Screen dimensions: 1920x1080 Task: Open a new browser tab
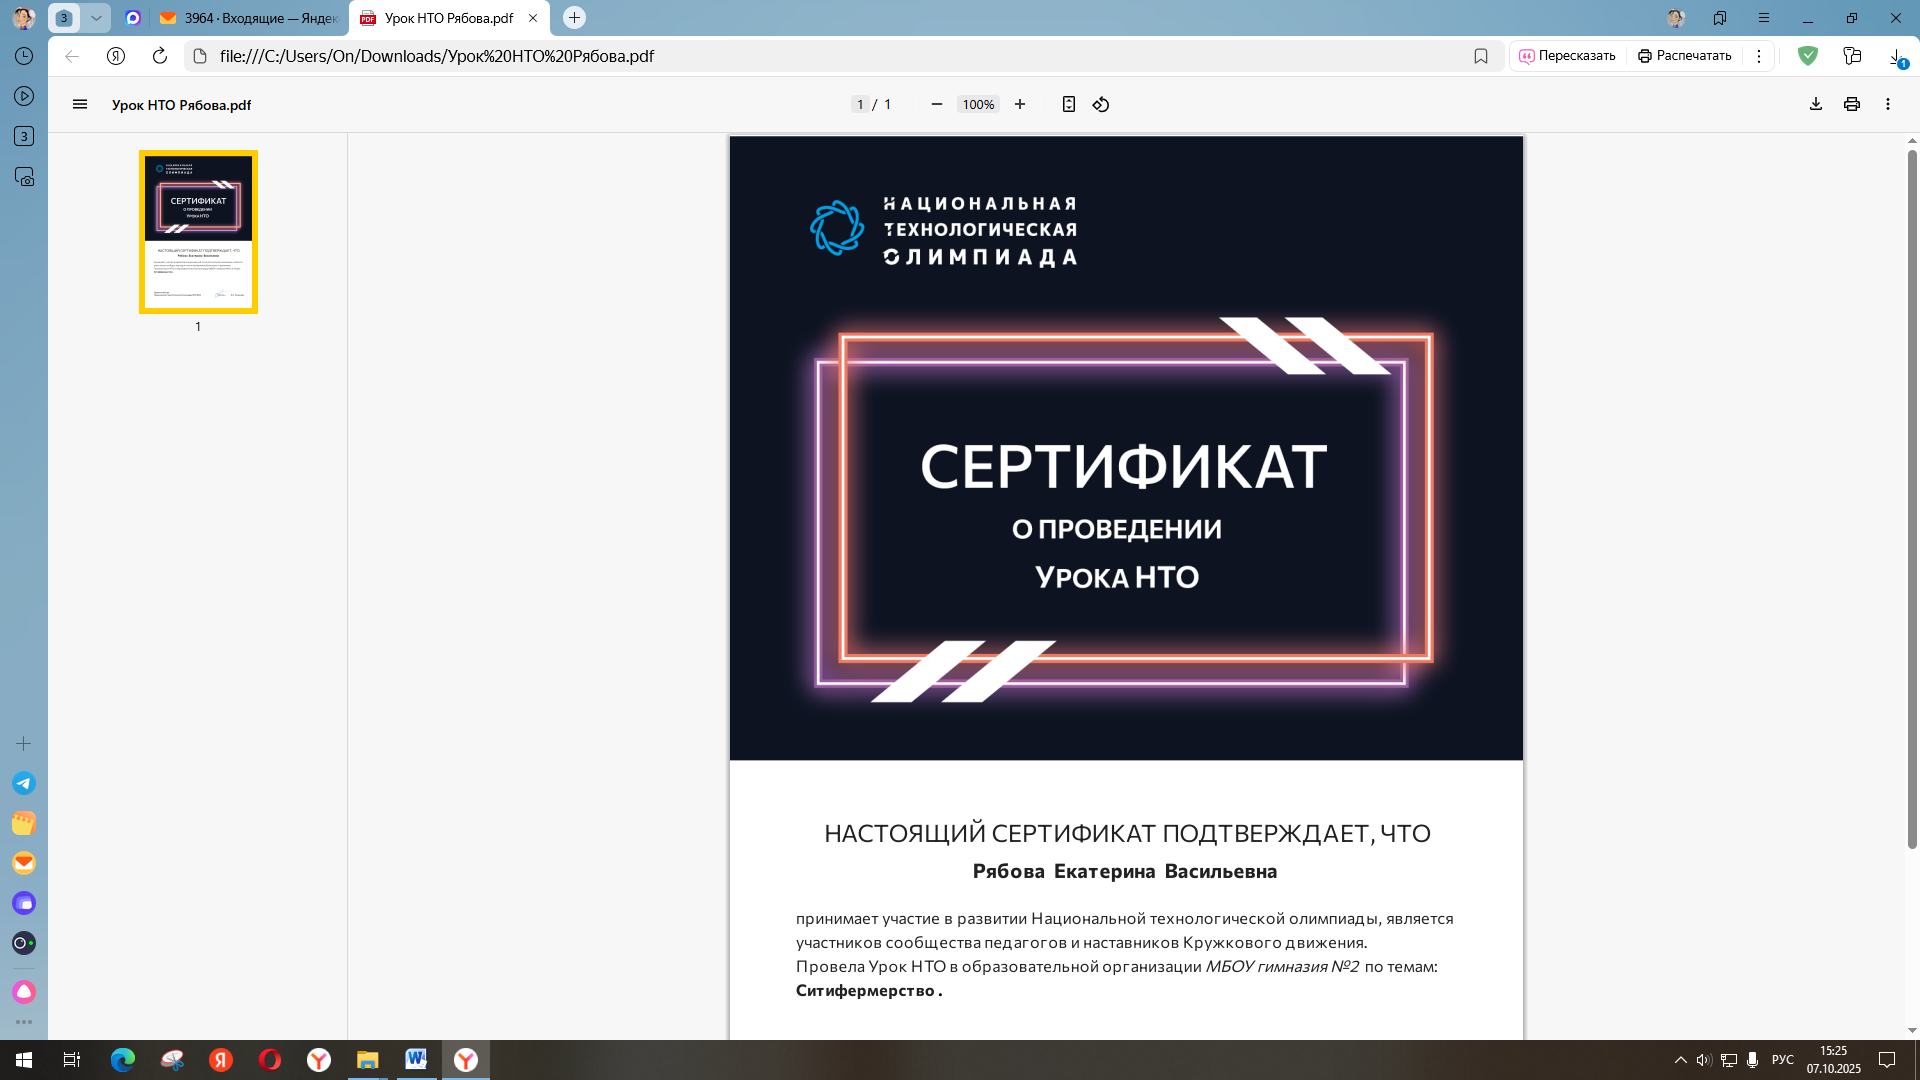(x=574, y=18)
